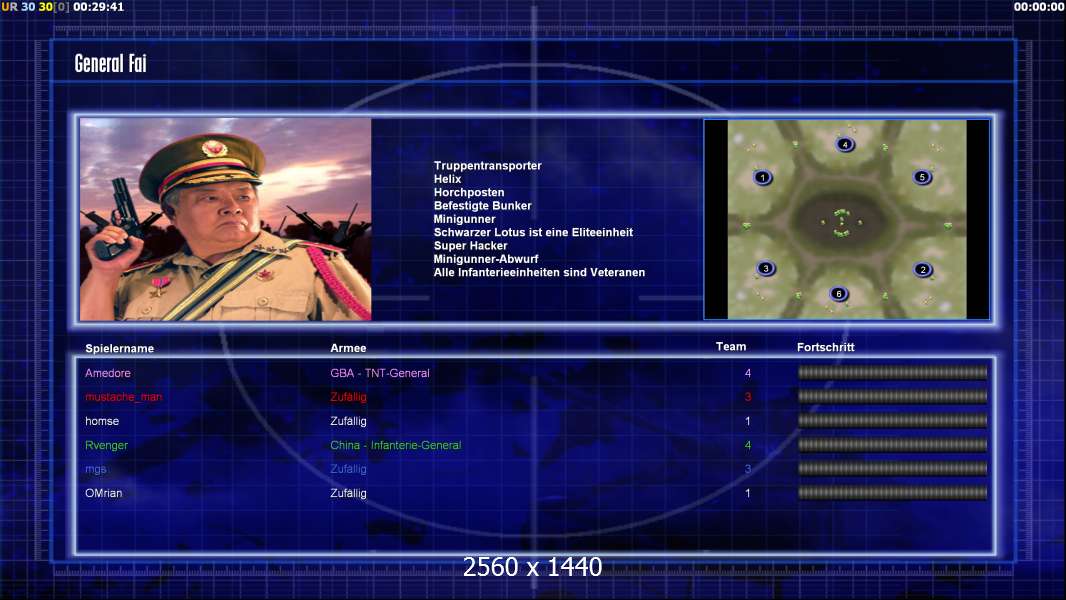
Task: Click team number 4 in Rvenger's row
Action: [748, 445]
